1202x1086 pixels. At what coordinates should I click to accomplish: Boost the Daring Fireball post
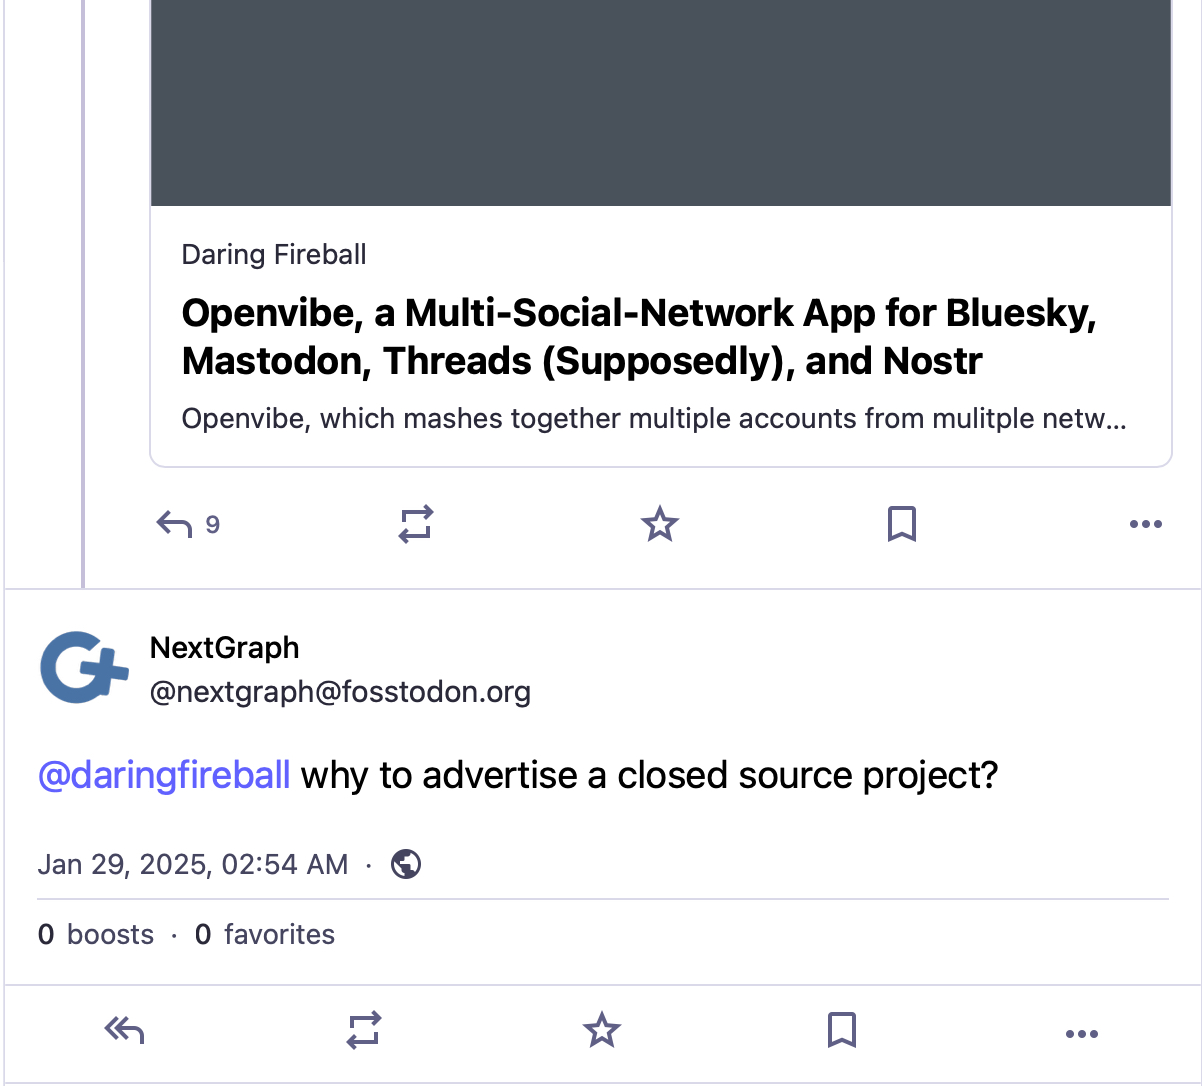(415, 523)
